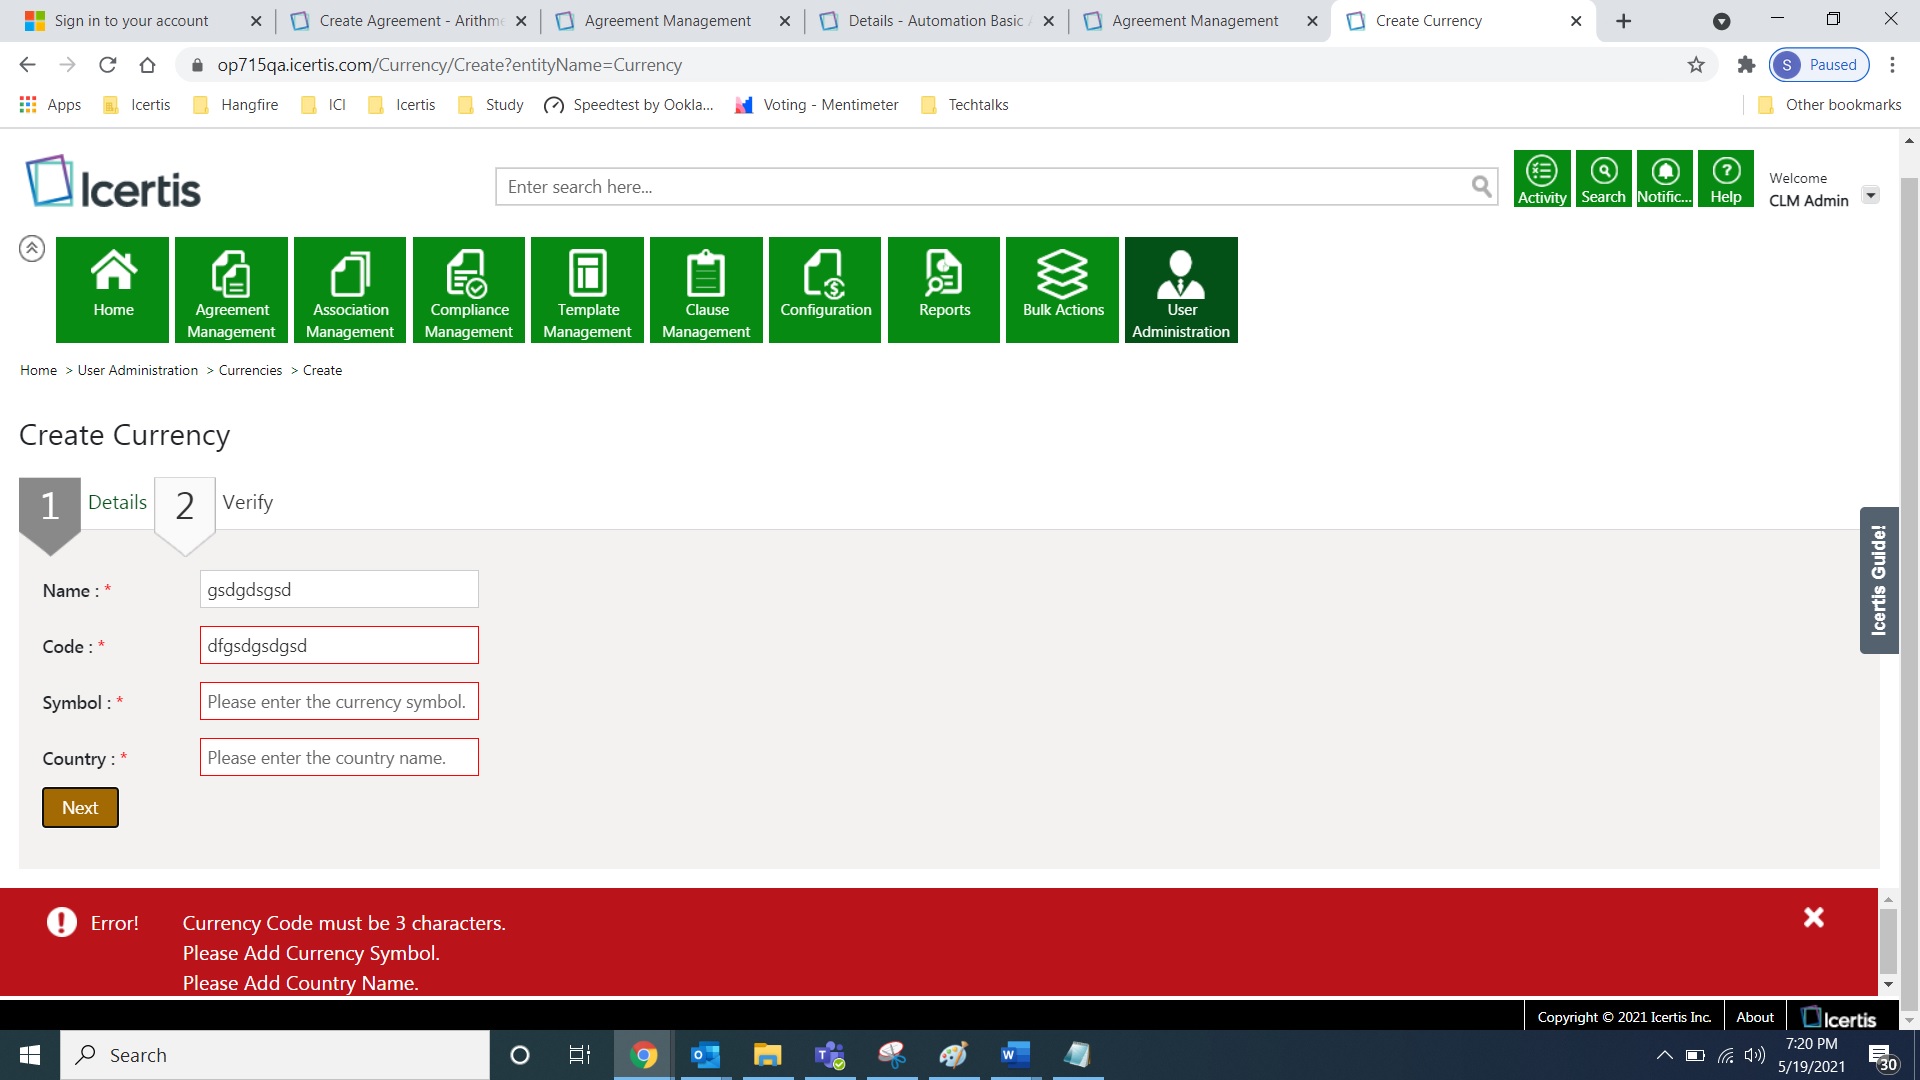
Task: Open the Help icon button
Action: (x=1726, y=179)
